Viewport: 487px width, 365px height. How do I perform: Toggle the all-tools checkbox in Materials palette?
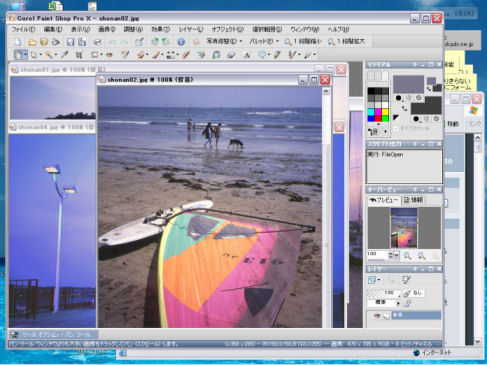pos(396,128)
